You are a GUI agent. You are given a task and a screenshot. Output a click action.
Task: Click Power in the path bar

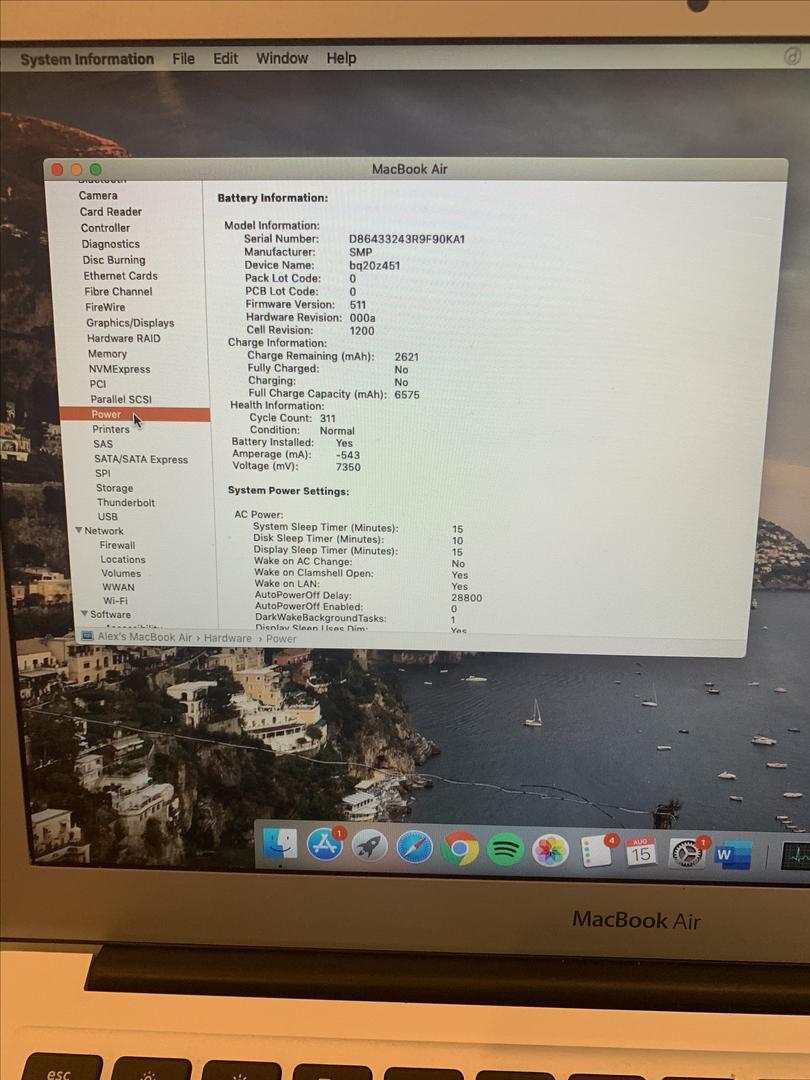coord(281,638)
